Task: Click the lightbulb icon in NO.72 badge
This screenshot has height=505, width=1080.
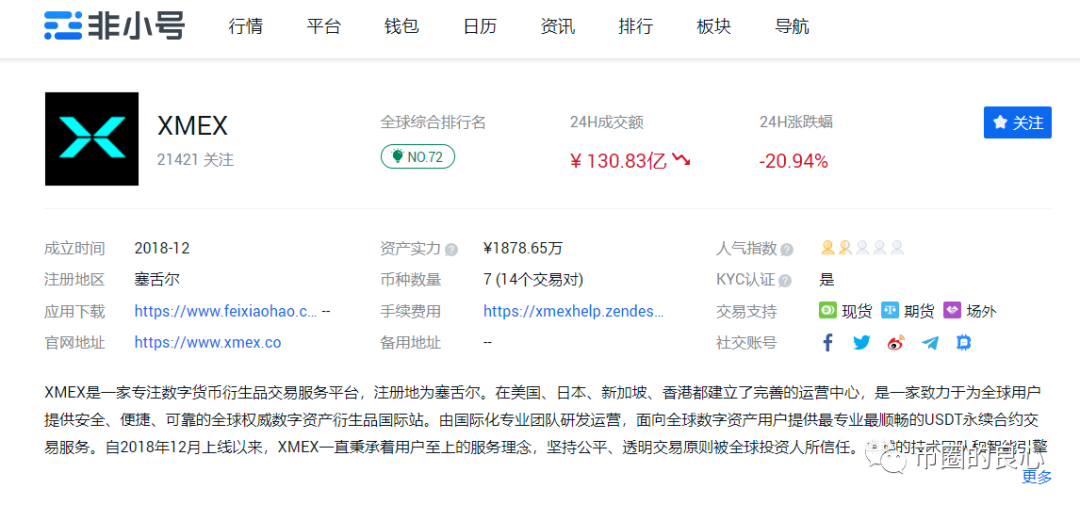Action: click(397, 156)
